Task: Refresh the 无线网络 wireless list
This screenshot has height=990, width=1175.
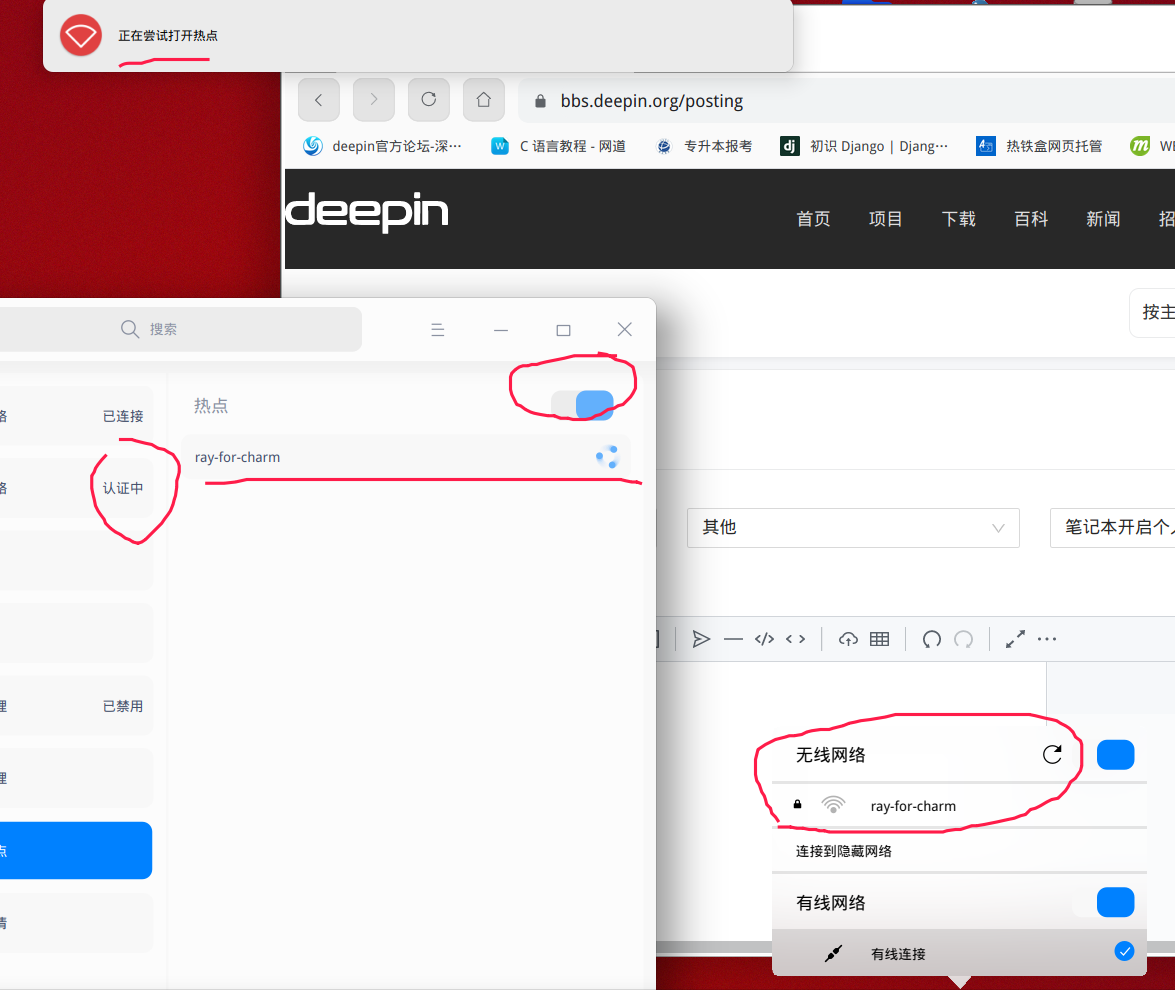Action: (x=1052, y=755)
